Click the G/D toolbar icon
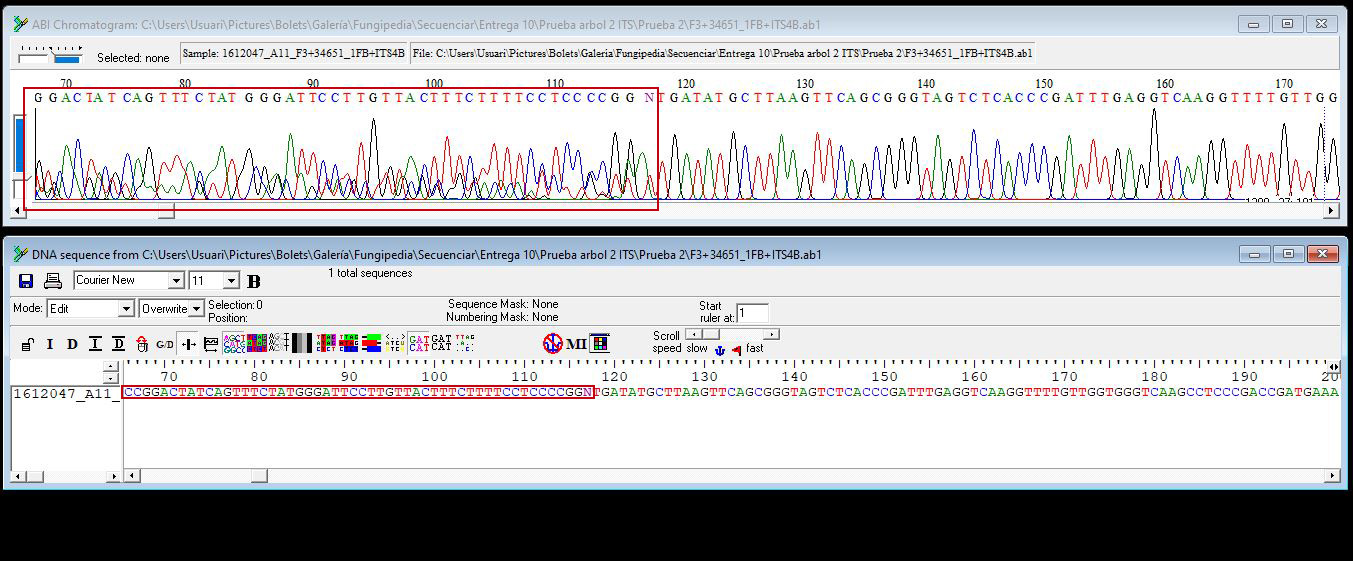Viewport: 1353px width, 561px height. [165, 344]
